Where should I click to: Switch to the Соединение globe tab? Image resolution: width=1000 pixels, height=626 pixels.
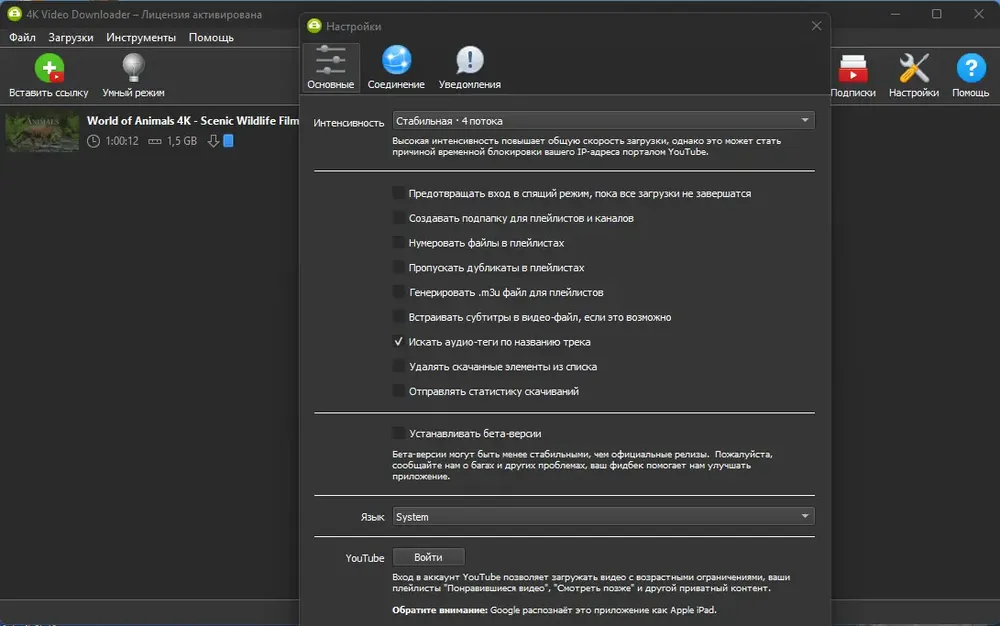(x=396, y=60)
